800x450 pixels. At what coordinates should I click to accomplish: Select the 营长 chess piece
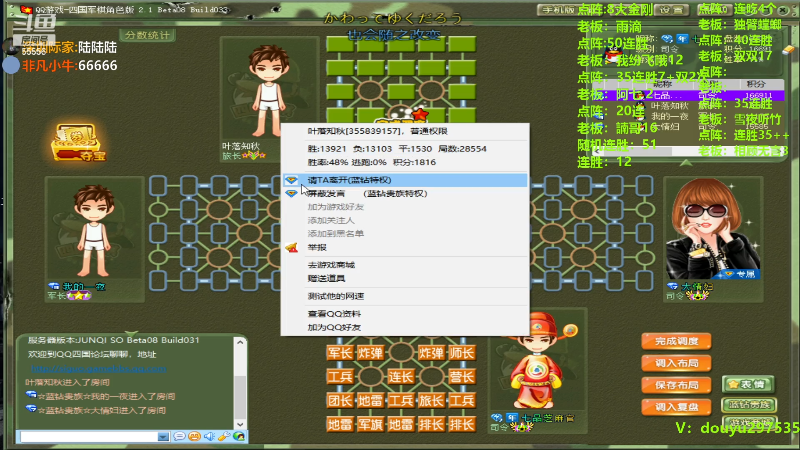(462, 377)
